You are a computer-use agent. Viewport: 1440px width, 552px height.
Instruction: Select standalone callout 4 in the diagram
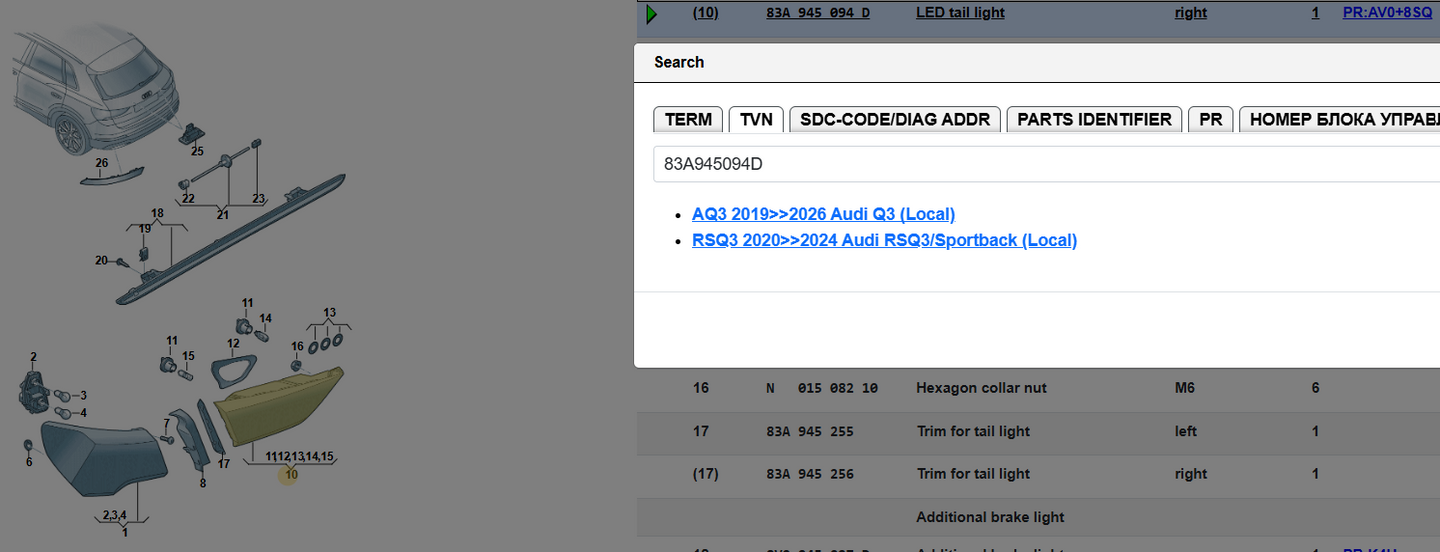pyautogui.click(x=83, y=413)
